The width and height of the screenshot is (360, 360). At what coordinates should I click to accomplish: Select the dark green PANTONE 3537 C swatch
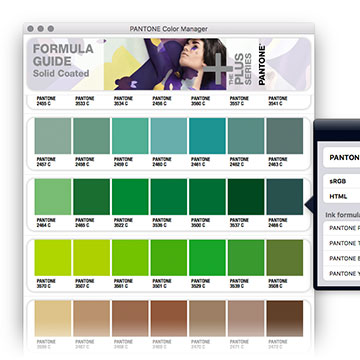point(246,197)
